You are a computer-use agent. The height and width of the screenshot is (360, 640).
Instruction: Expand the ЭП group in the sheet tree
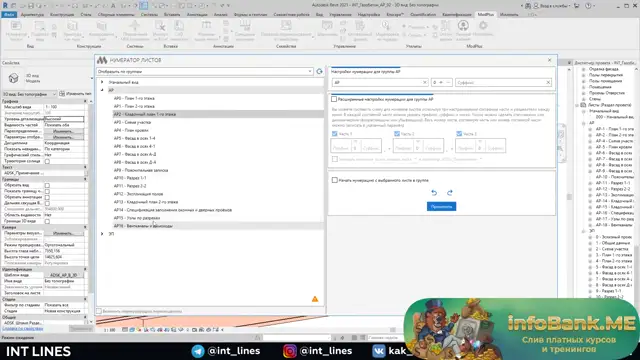(x=102, y=234)
